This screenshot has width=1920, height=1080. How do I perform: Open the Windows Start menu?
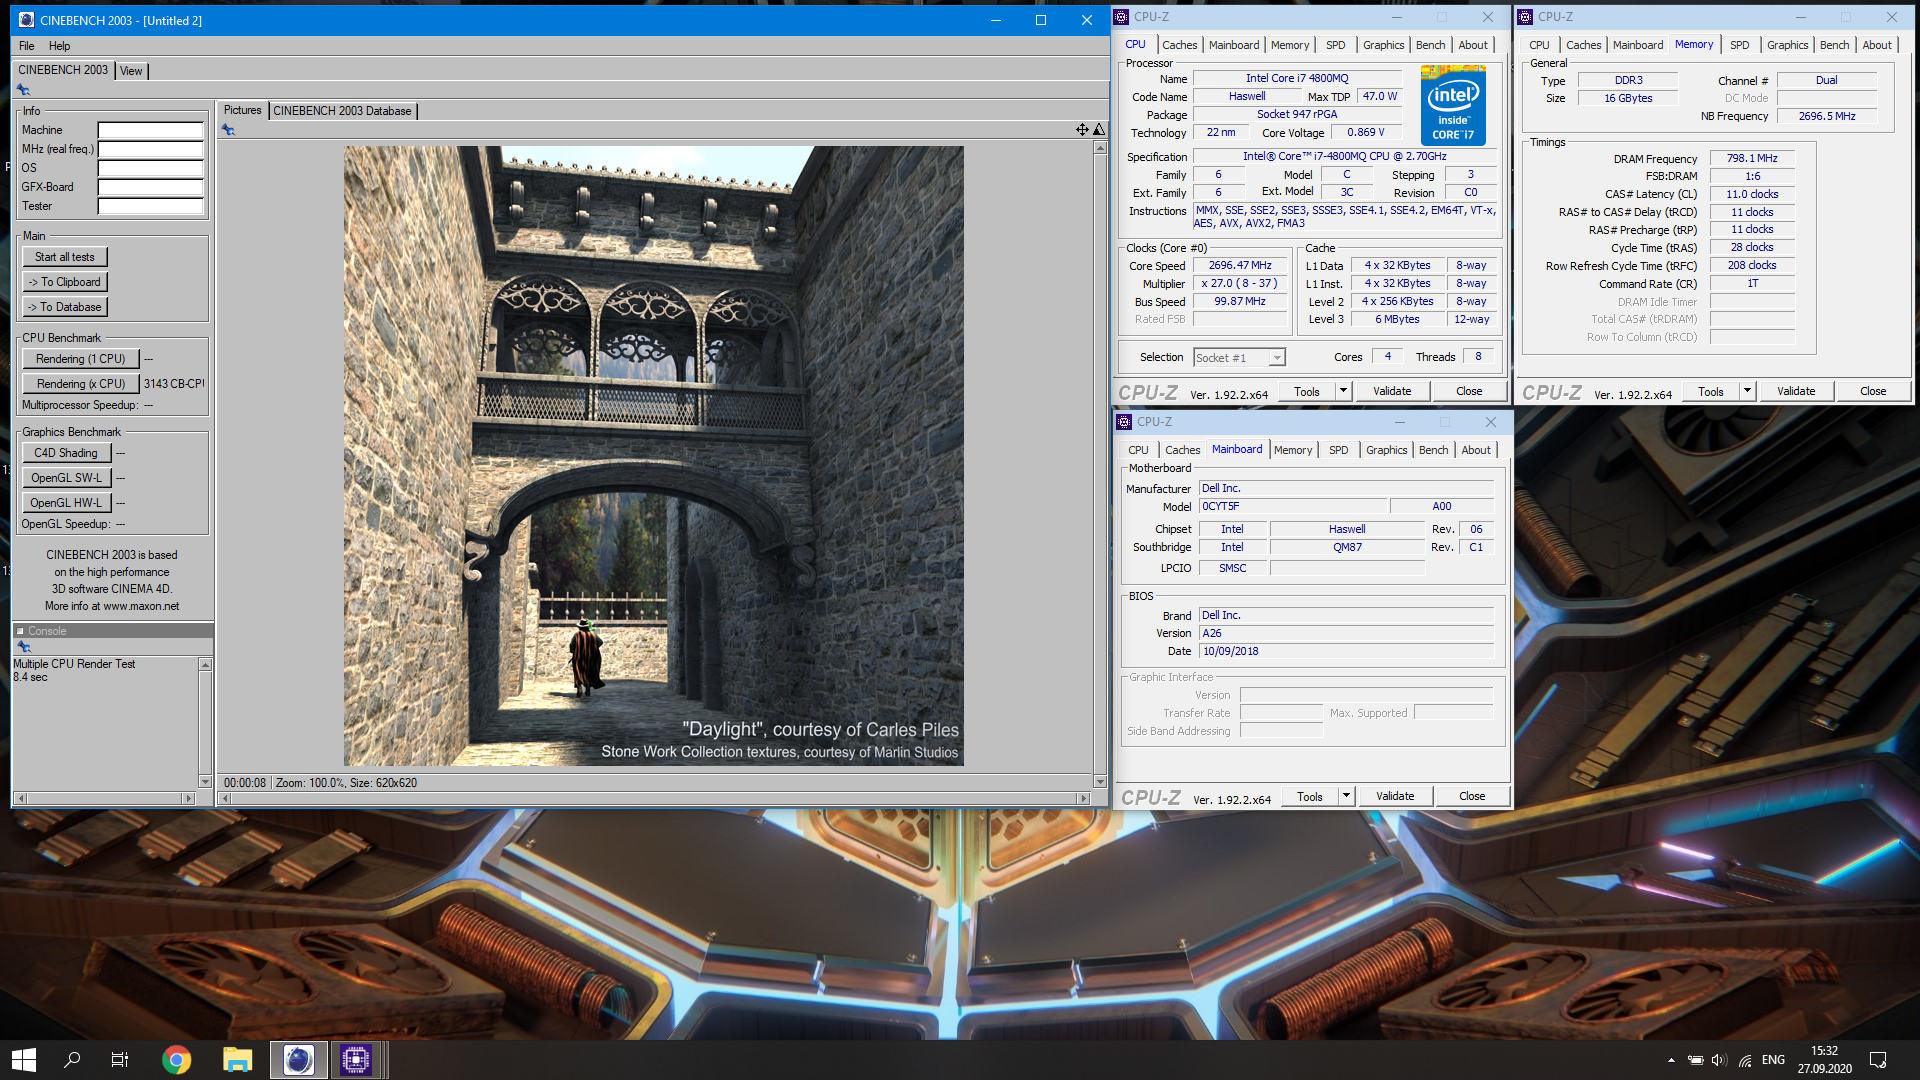[x=24, y=1060]
